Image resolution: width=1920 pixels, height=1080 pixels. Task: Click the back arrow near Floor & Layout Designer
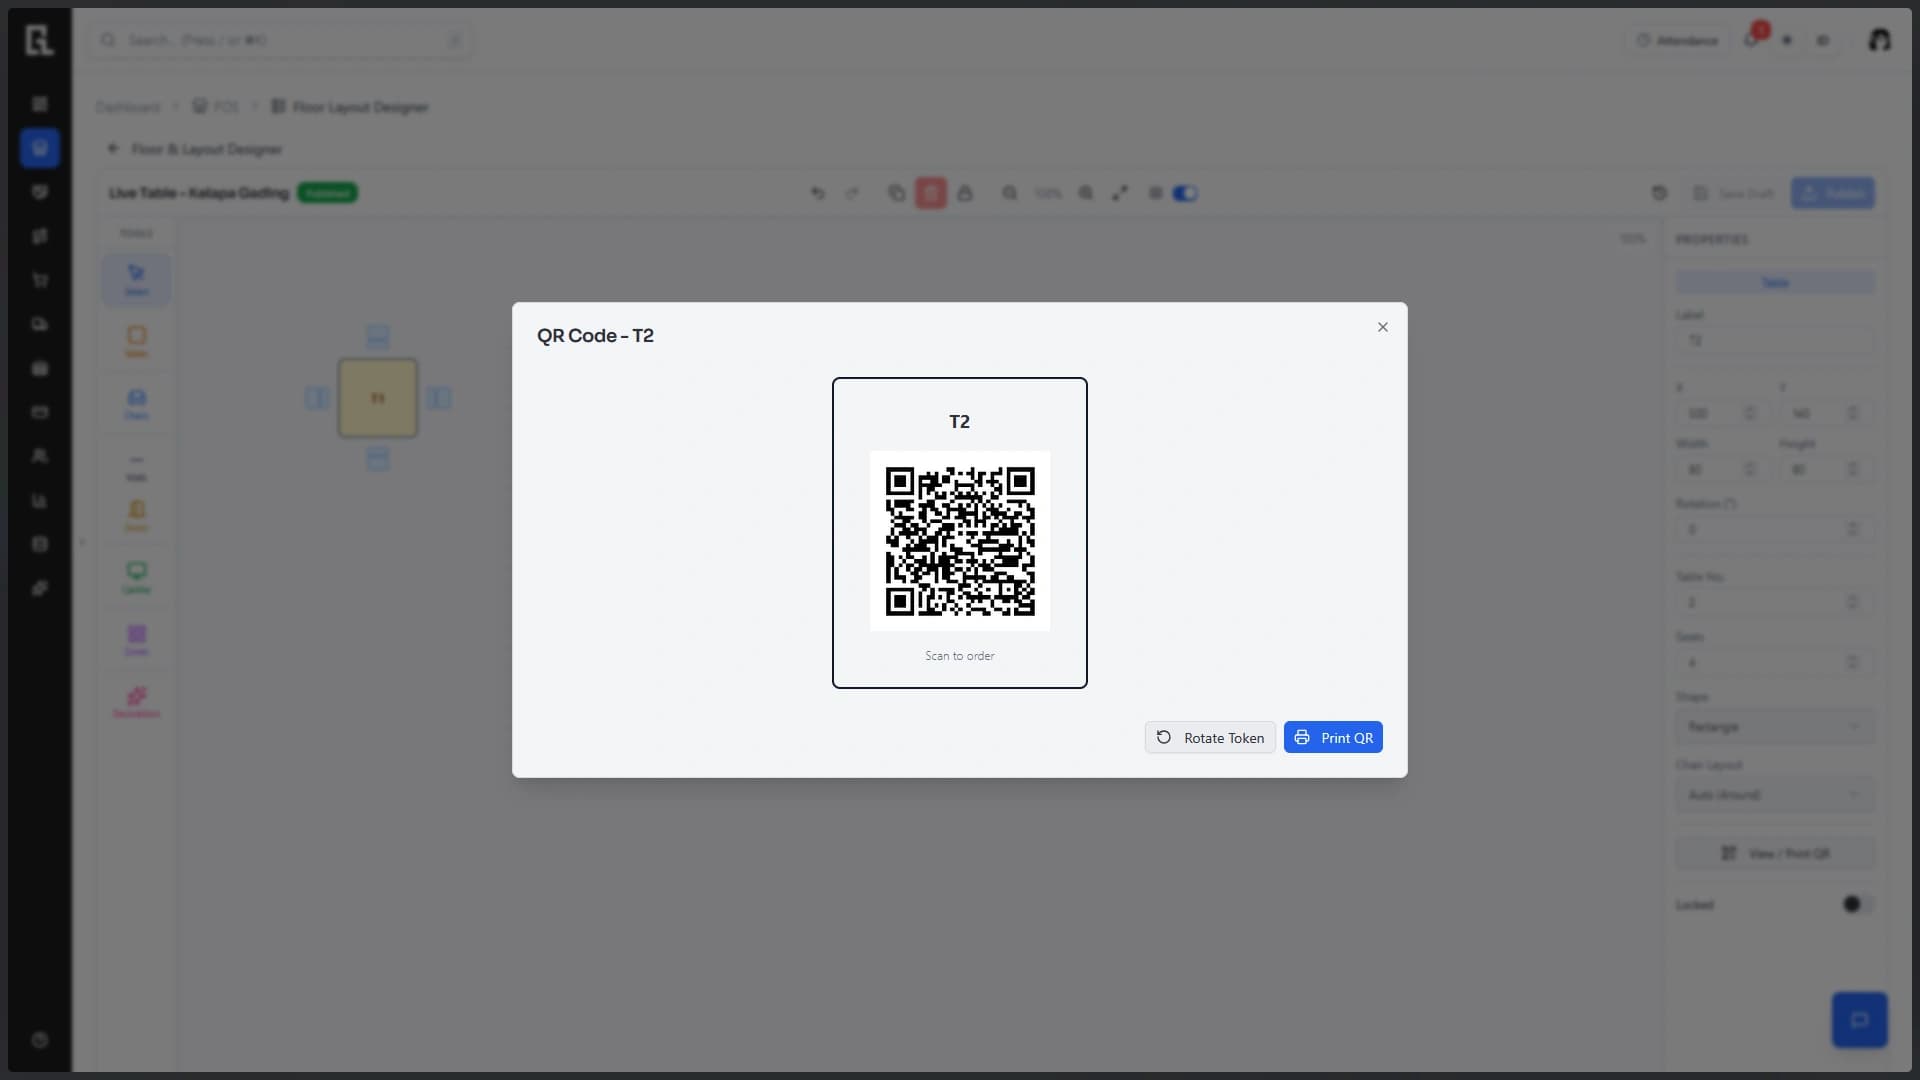[113, 149]
